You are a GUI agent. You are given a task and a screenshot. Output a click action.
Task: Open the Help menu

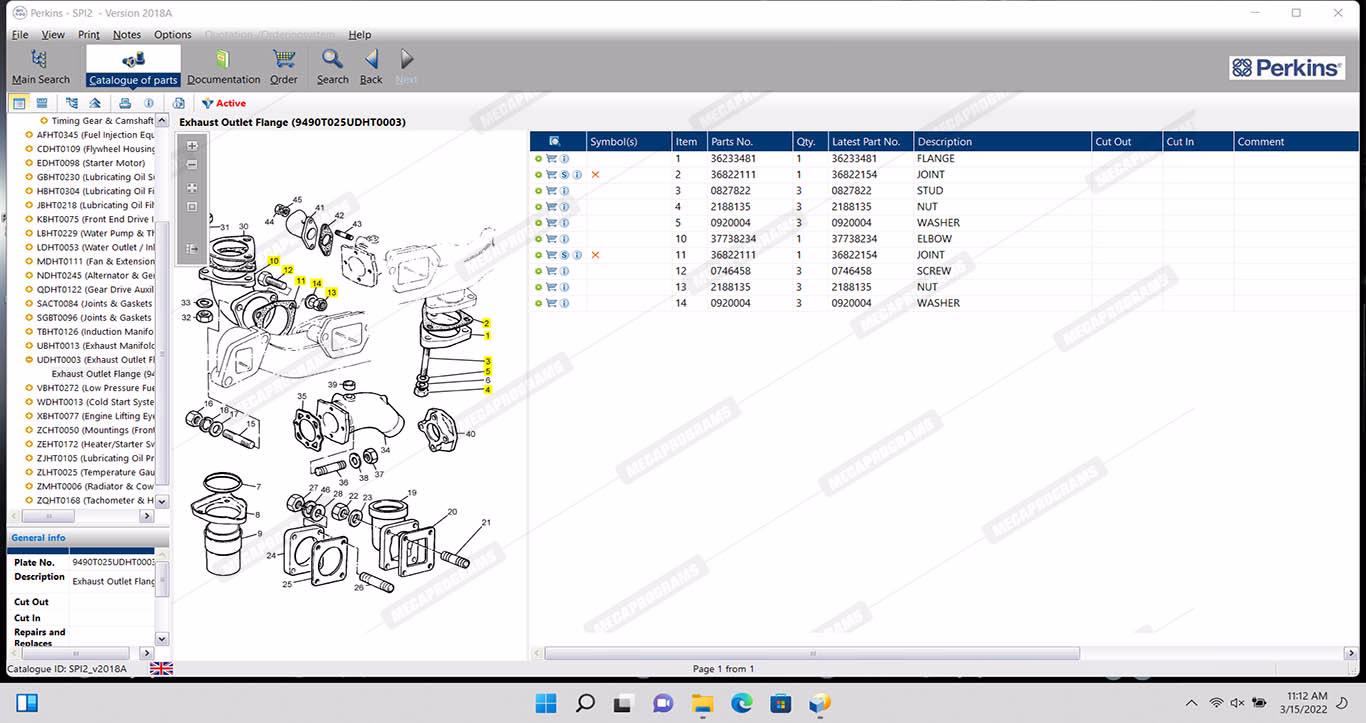[x=359, y=34]
